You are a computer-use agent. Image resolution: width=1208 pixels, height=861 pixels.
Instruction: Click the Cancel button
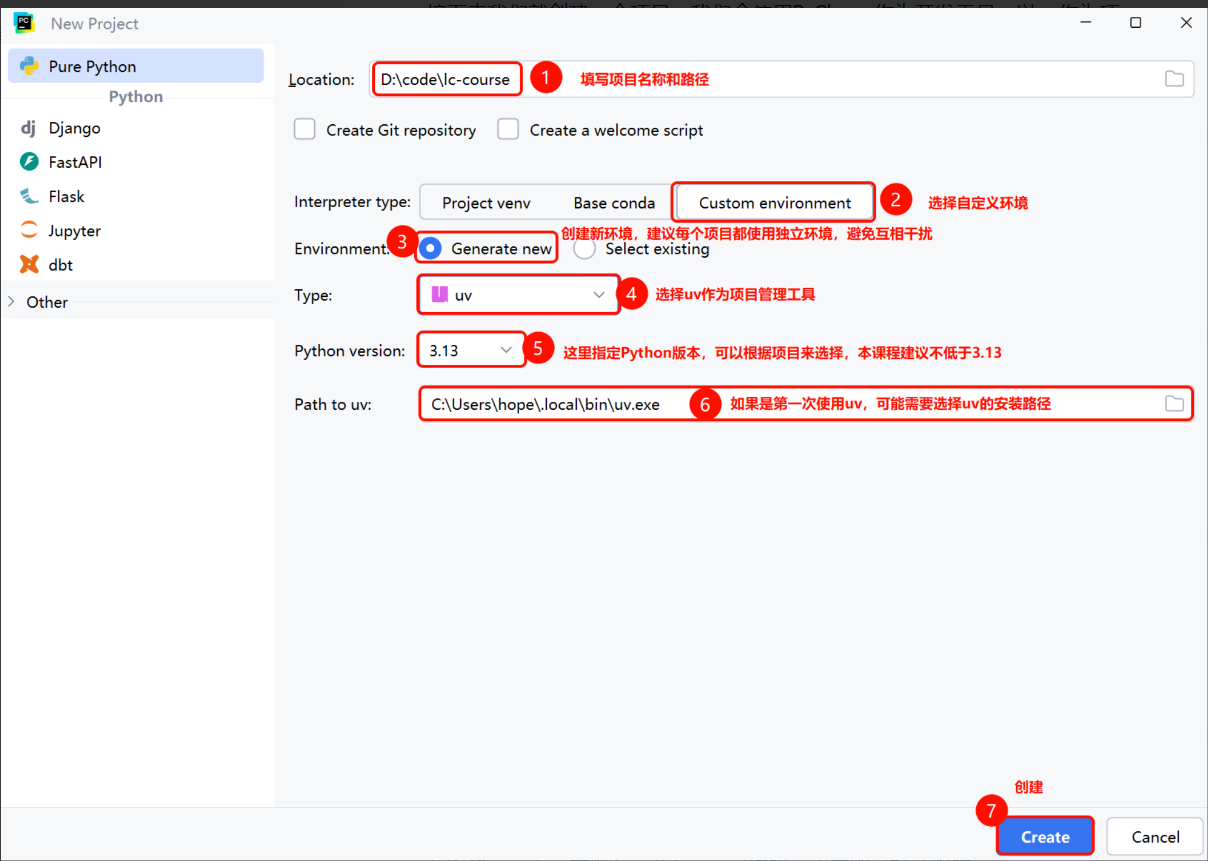1156,837
